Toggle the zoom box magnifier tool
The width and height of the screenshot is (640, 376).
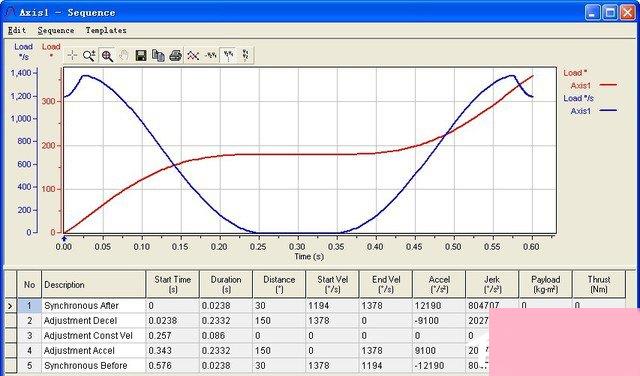tap(107, 56)
